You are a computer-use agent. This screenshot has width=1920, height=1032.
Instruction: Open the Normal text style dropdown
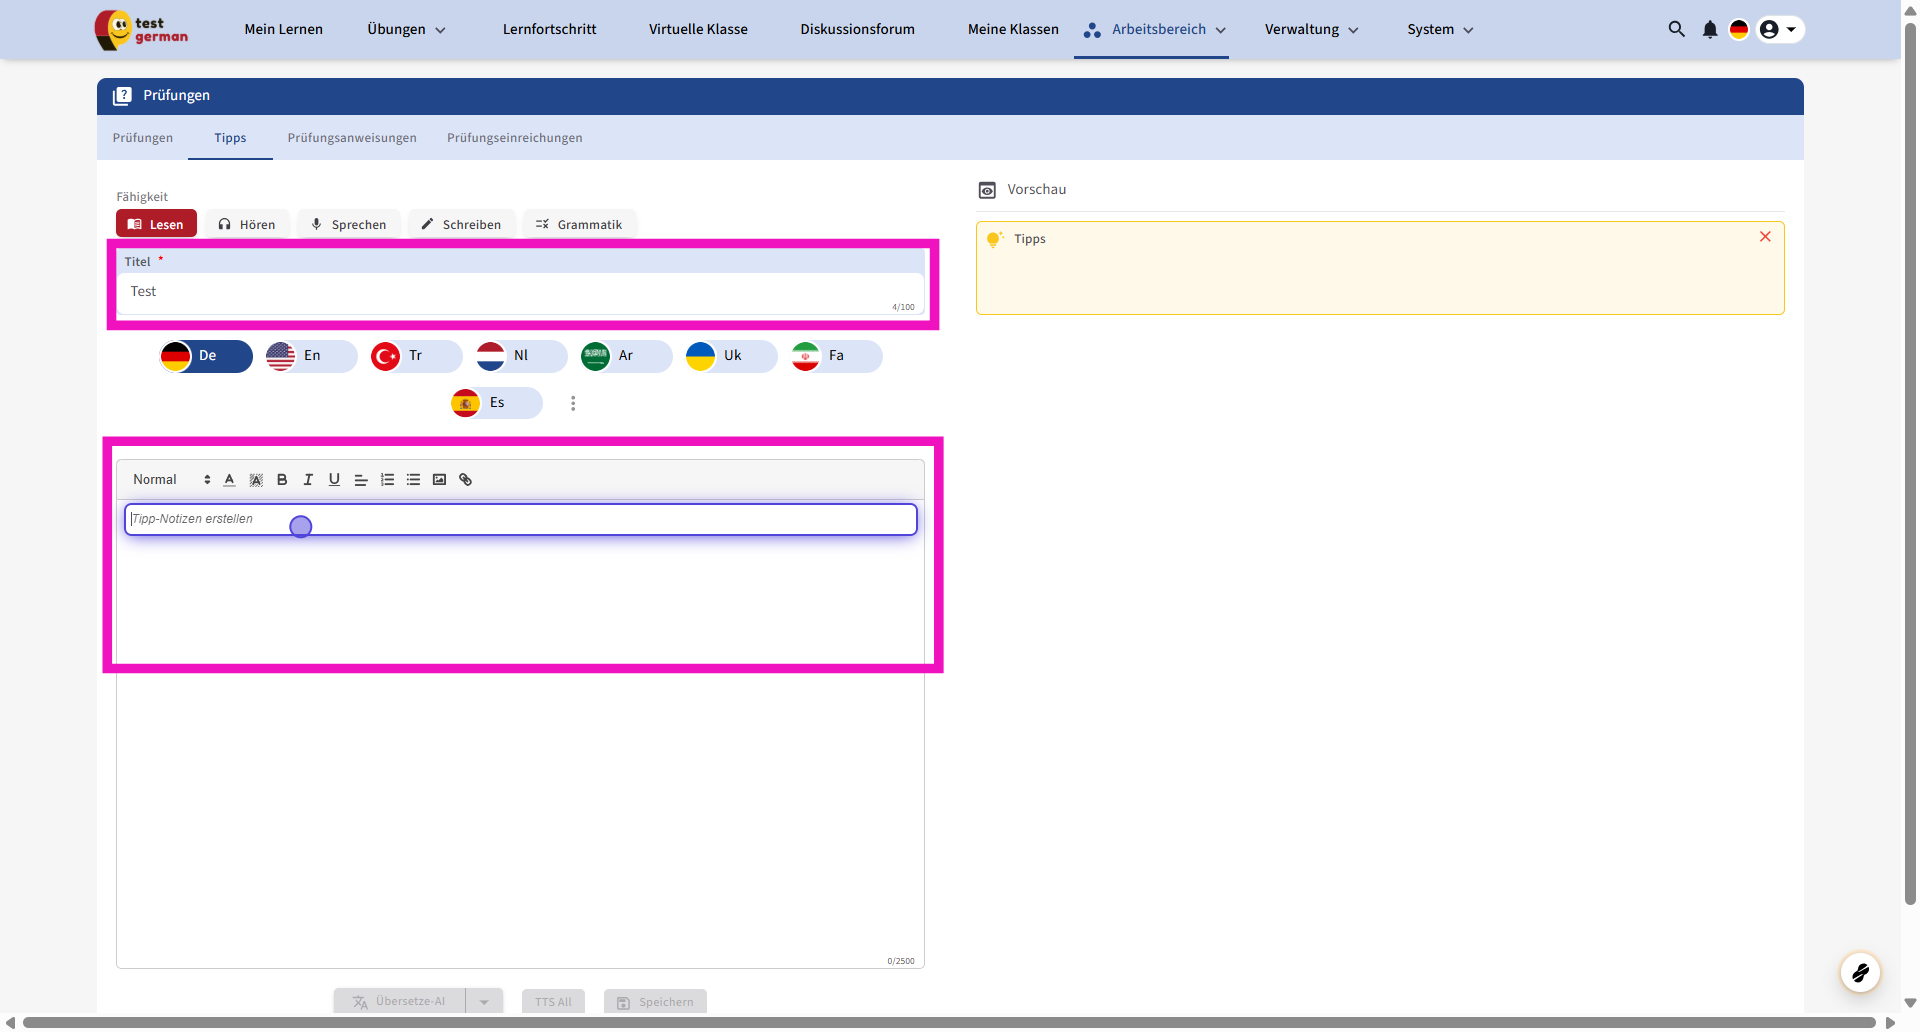171,480
